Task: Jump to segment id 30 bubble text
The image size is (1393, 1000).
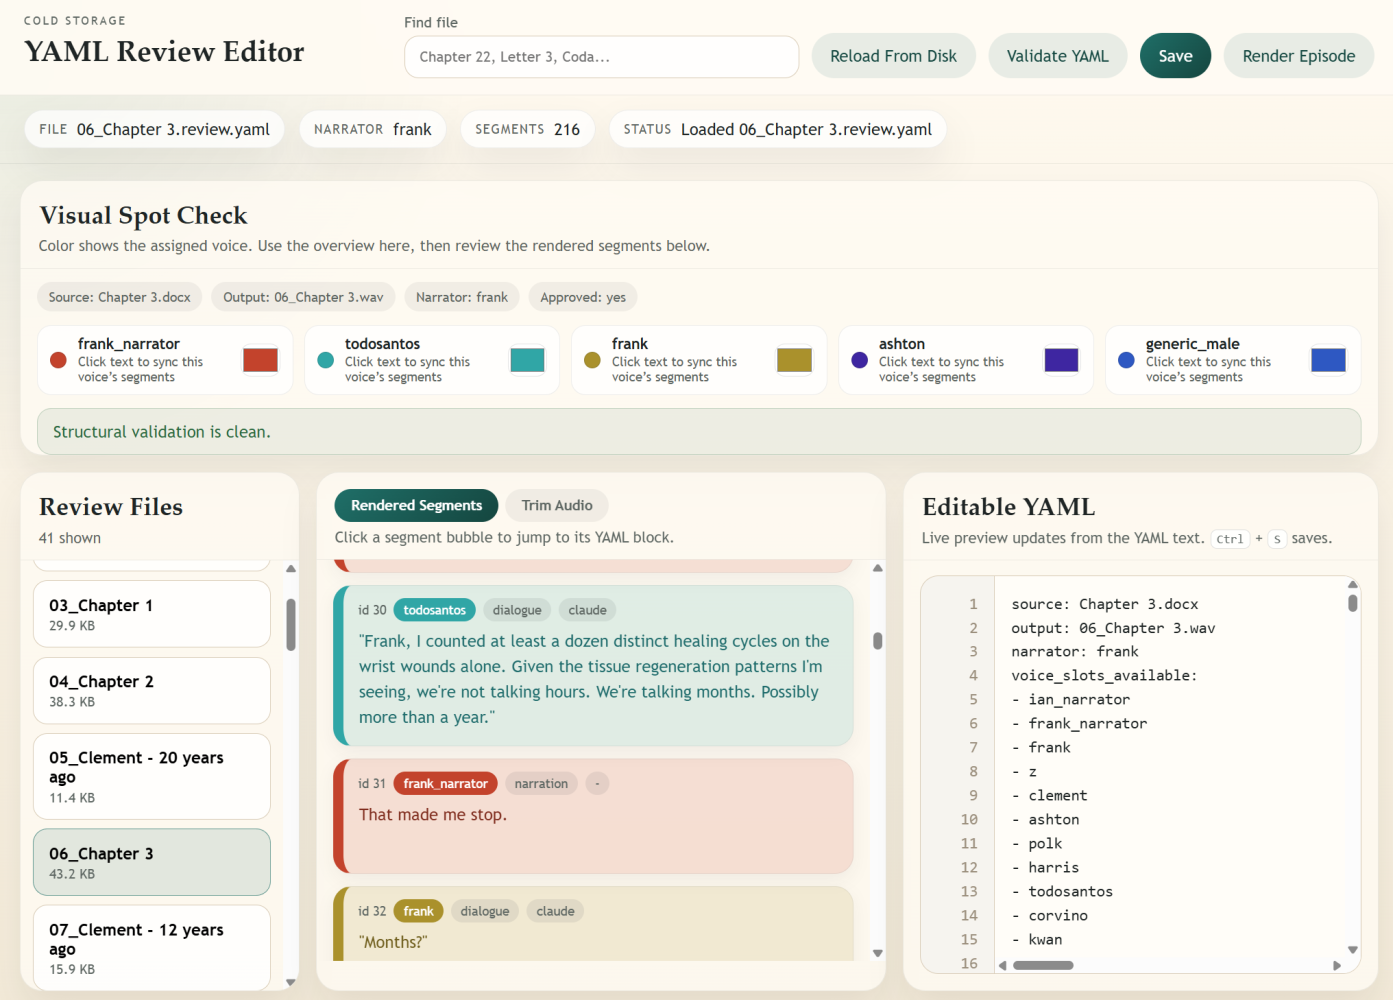Action: click(x=594, y=679)
